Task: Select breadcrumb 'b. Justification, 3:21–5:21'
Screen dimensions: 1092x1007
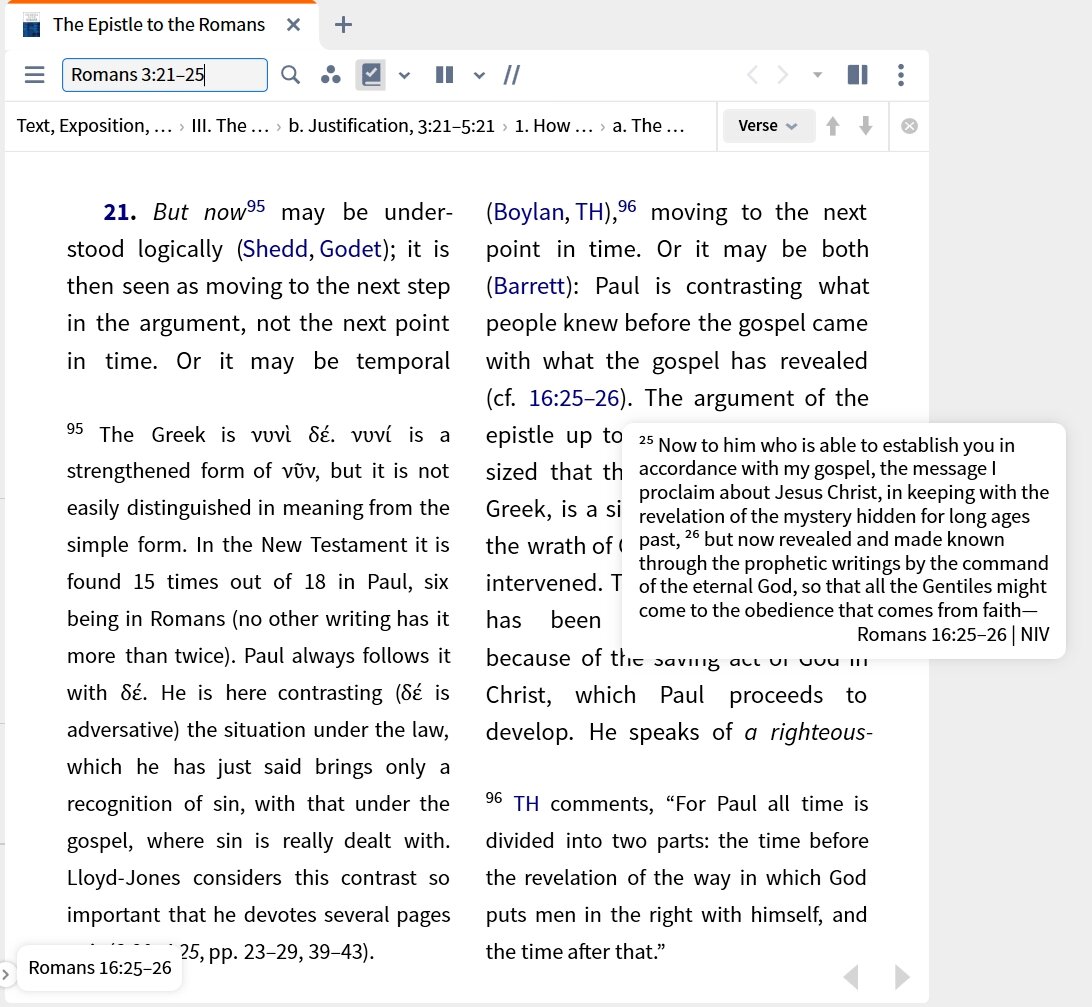Action: [391, 126]
